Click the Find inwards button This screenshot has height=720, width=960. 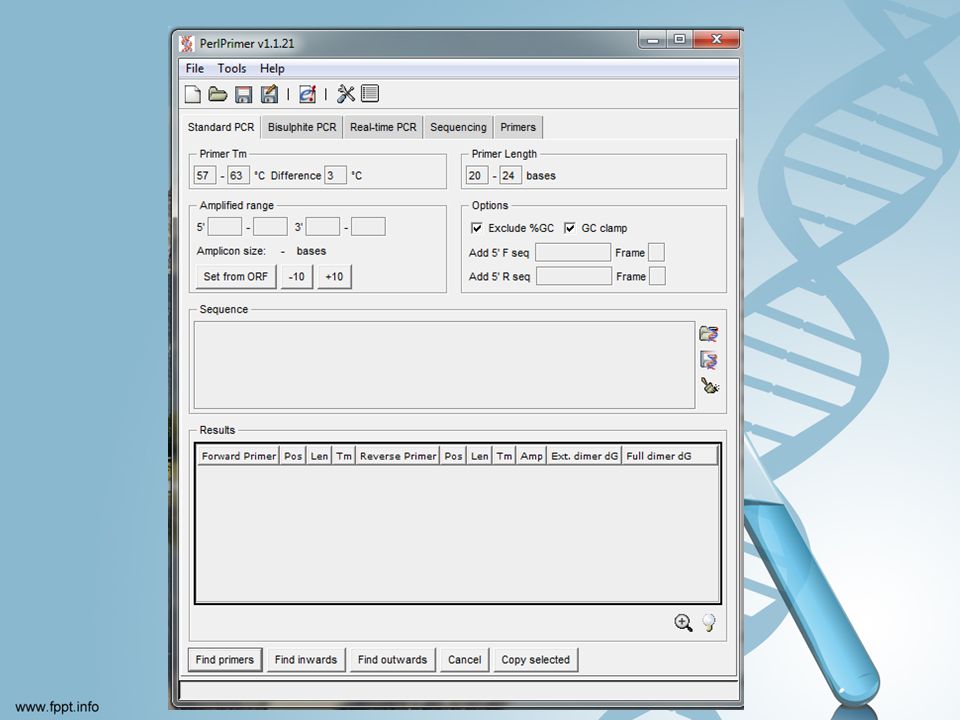(306, 660)
